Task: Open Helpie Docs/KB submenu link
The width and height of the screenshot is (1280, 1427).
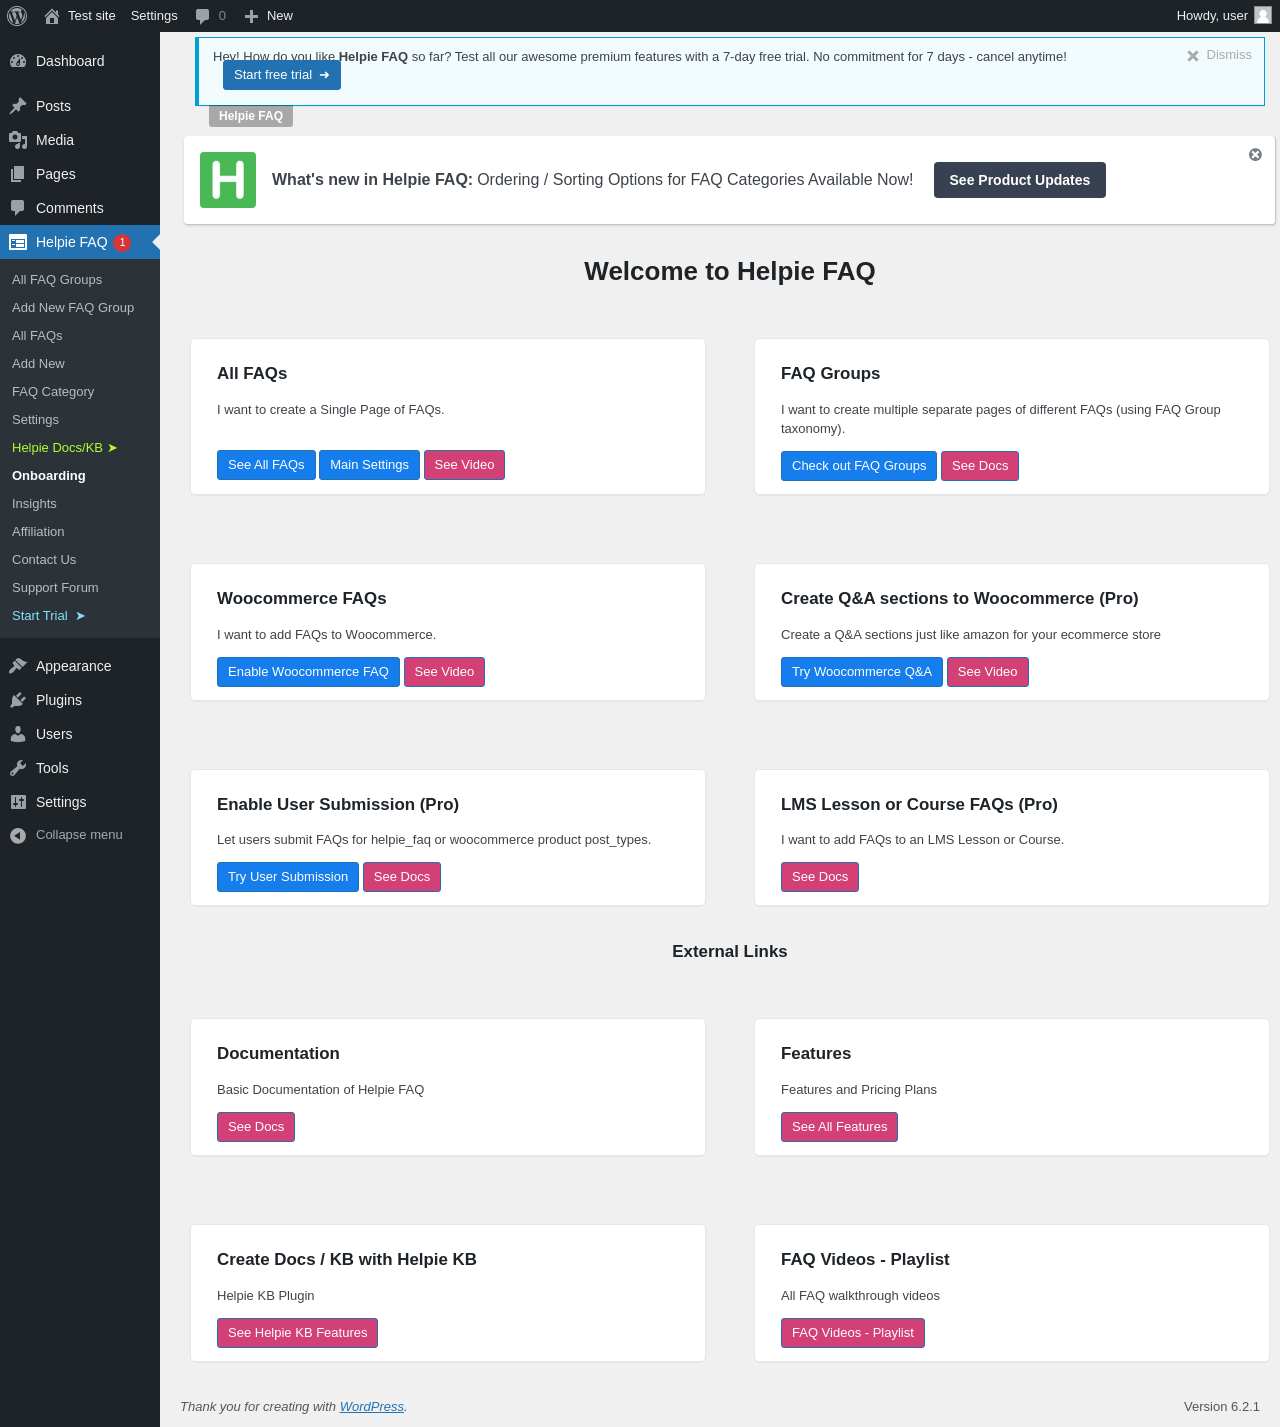Action: (65, 448)
